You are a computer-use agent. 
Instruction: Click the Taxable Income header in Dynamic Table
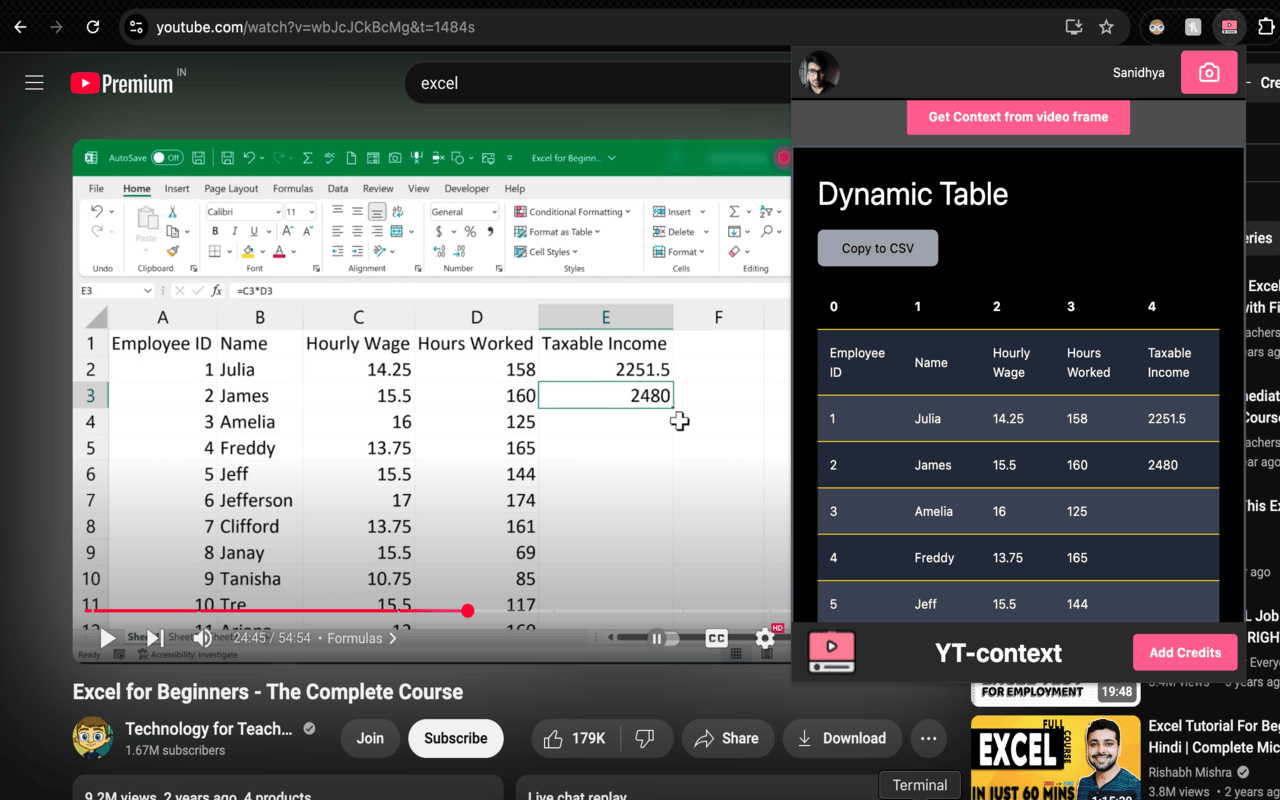[x=1169, y=362]
